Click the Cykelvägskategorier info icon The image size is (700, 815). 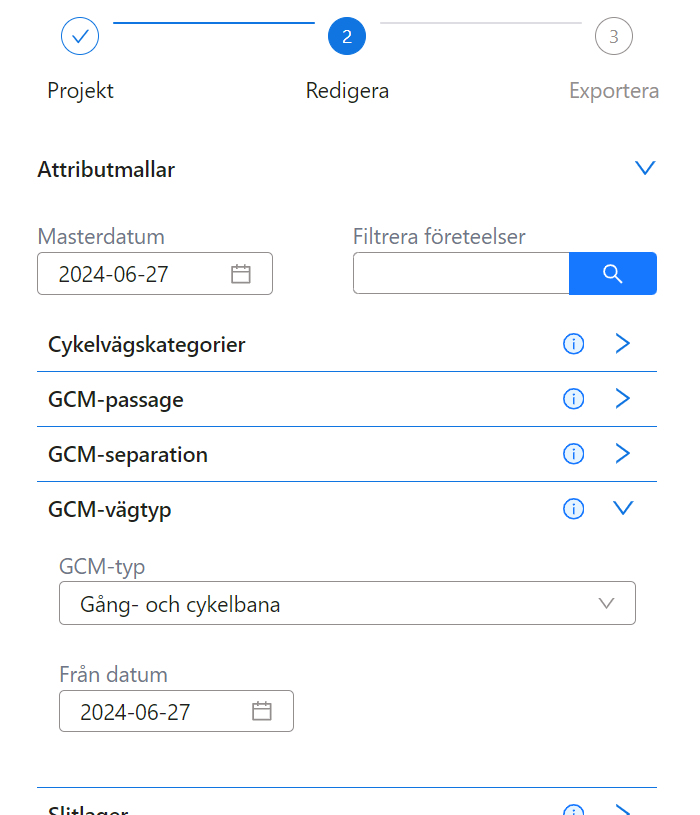(x=573, y=344)
